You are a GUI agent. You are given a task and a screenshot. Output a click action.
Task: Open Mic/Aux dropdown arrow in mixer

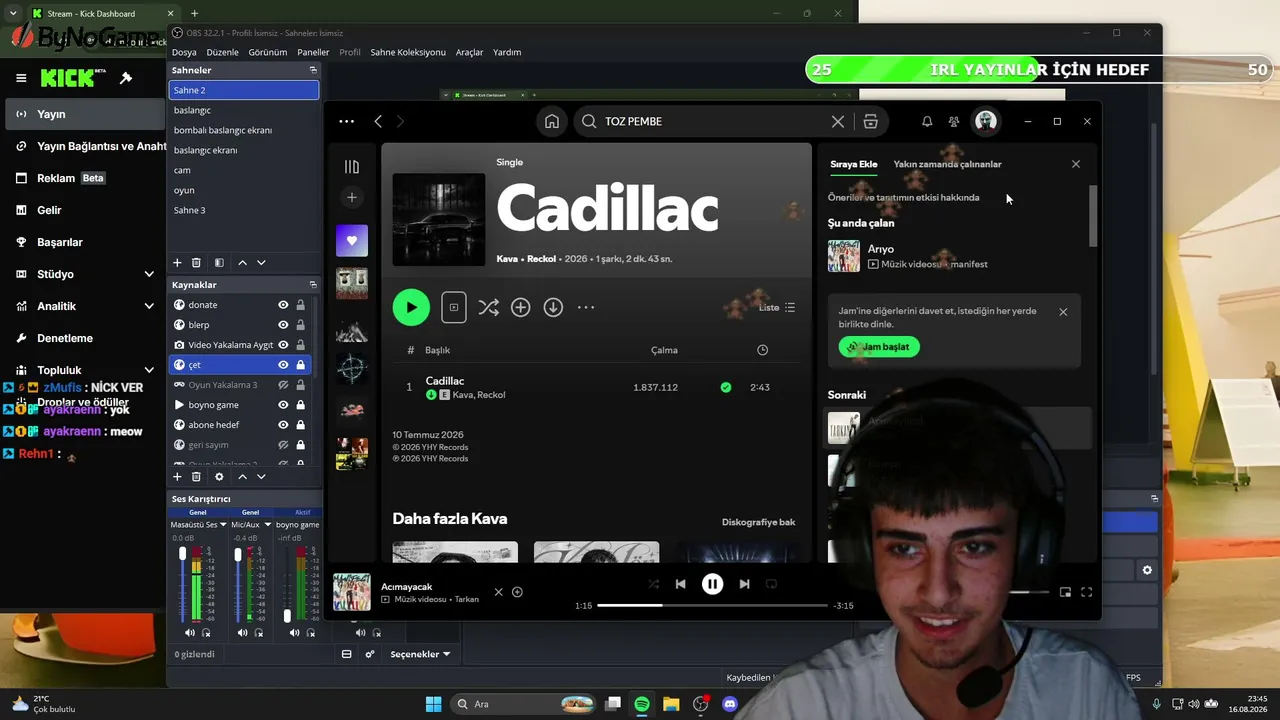tap(267, 525)
